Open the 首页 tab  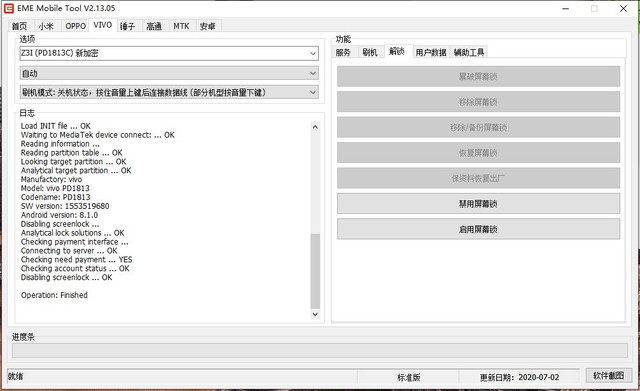[x=20, y=26]
